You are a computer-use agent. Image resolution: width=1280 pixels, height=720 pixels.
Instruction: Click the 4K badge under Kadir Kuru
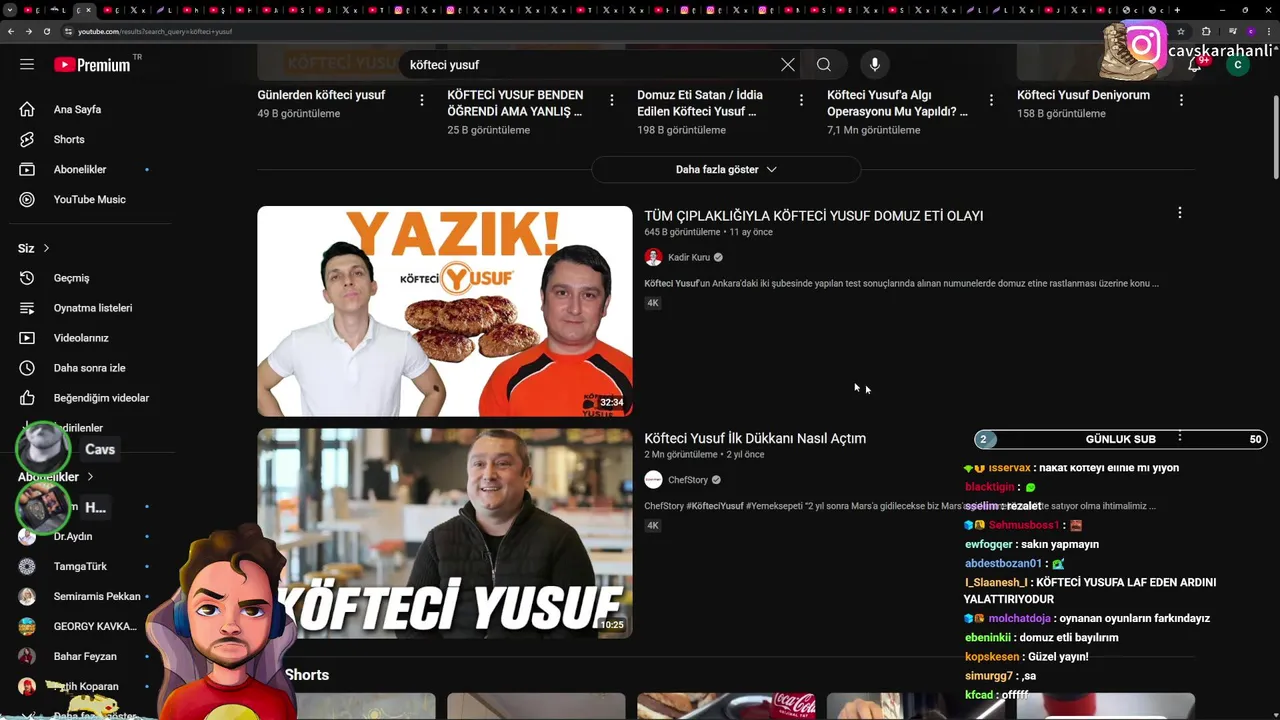point(653,303)
